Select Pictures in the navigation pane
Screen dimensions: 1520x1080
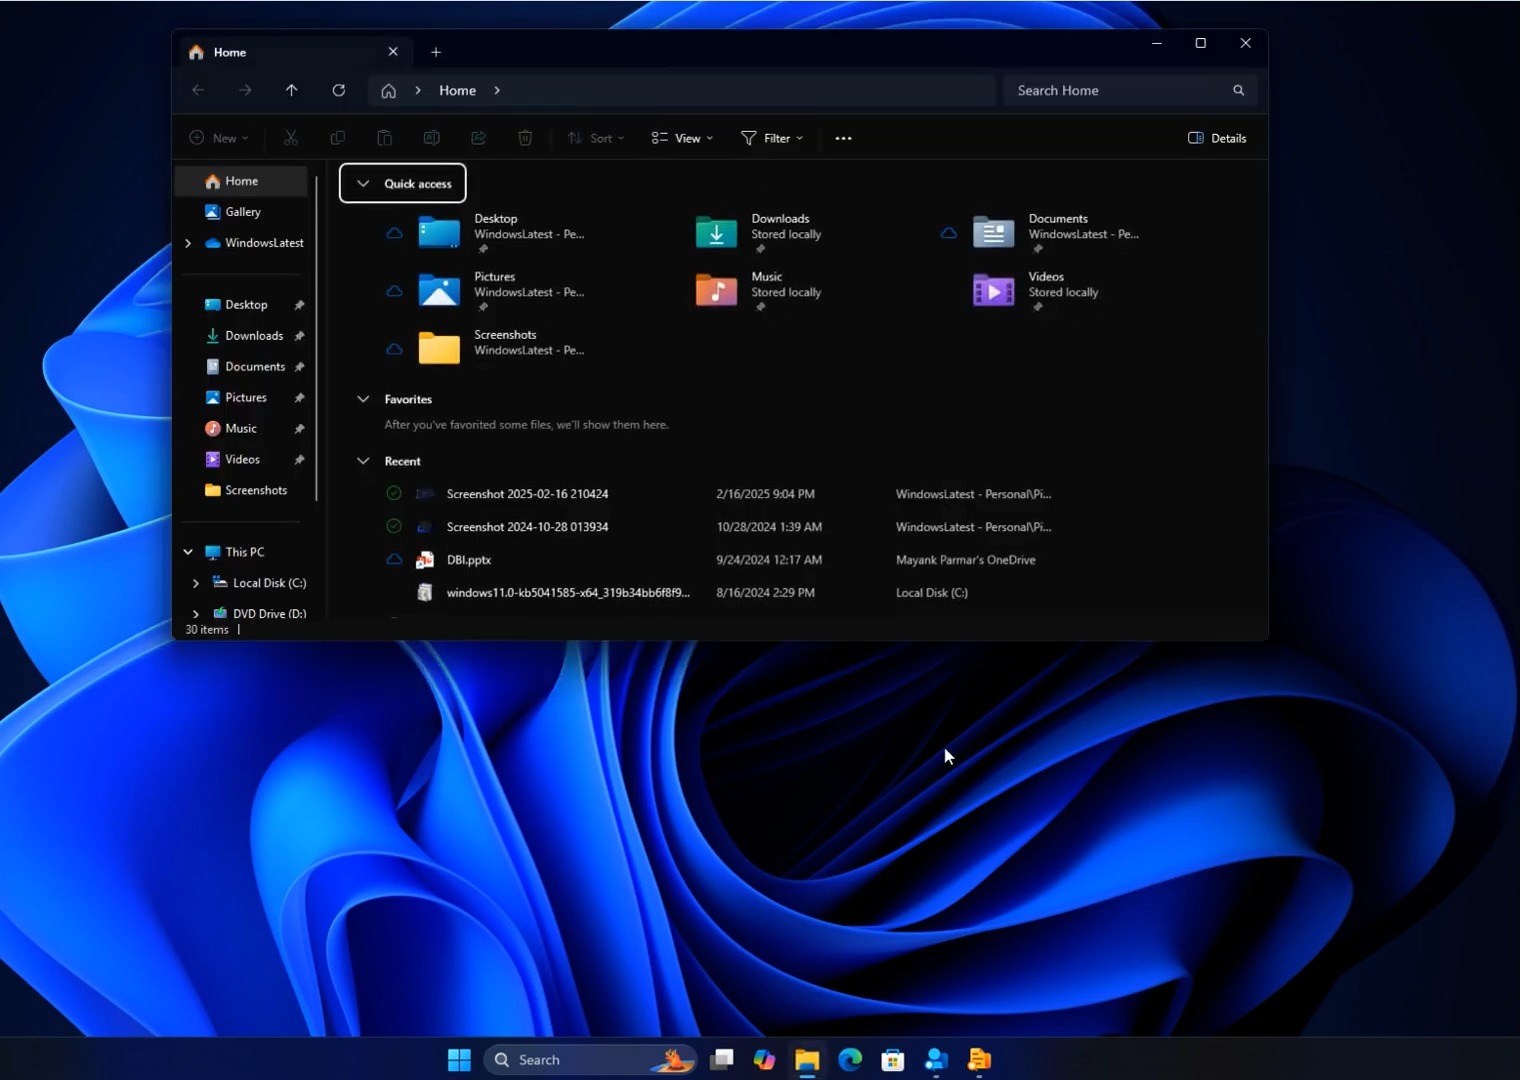tap(242, 398)
